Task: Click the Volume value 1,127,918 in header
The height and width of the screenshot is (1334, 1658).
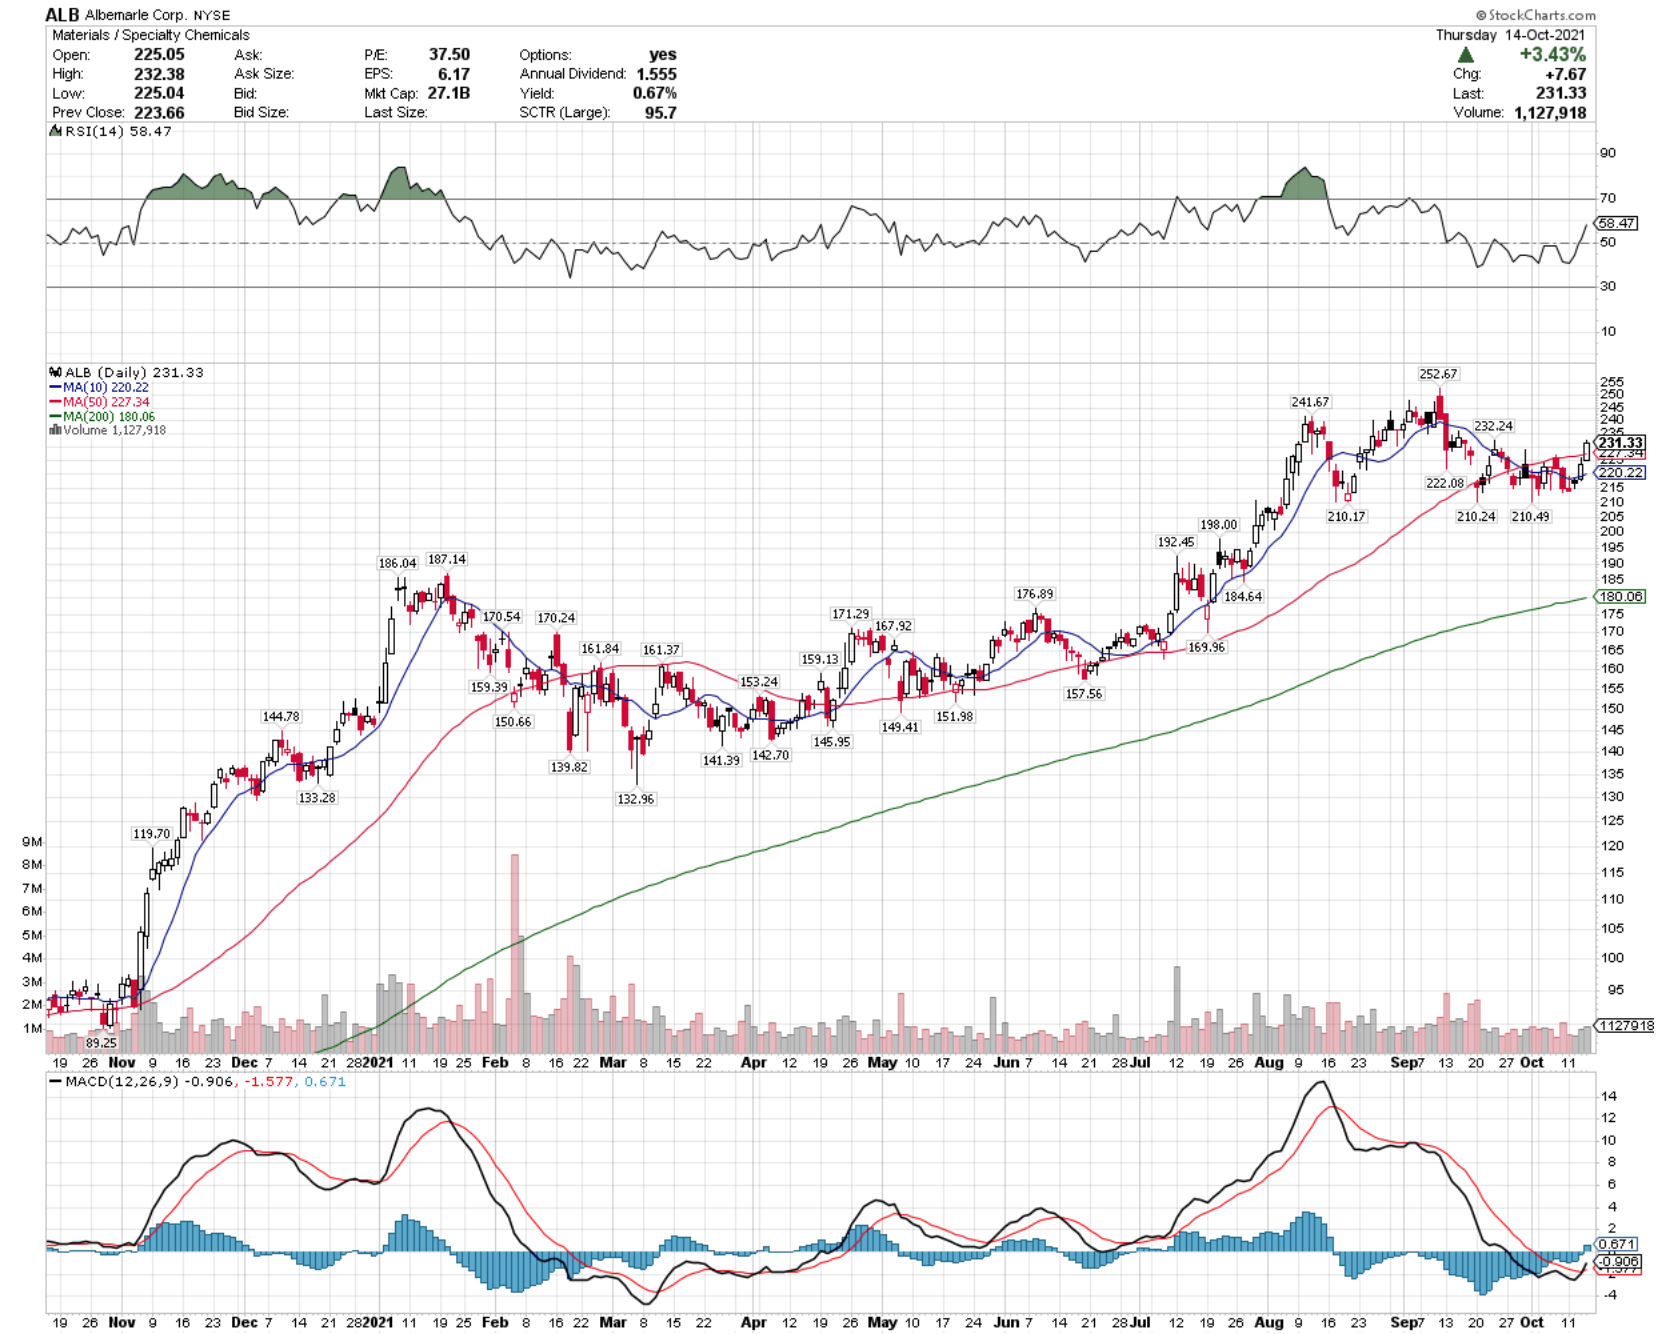Action: (x=1550, y=112)
